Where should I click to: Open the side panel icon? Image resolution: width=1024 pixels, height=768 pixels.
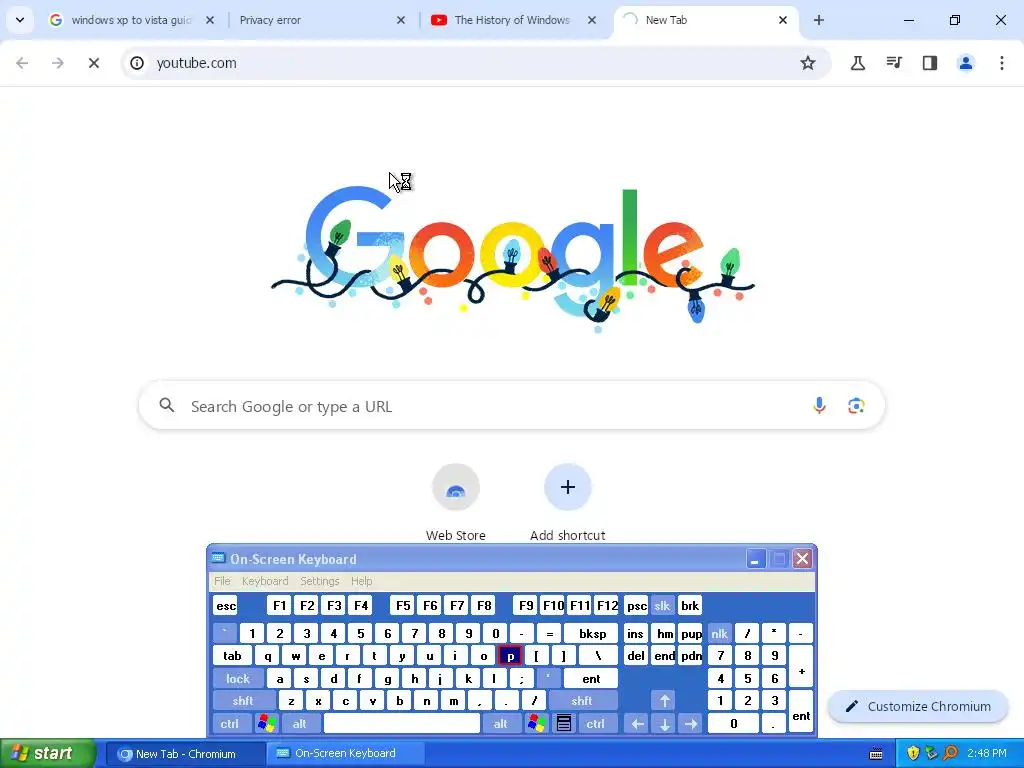click(x=930, y=63)
